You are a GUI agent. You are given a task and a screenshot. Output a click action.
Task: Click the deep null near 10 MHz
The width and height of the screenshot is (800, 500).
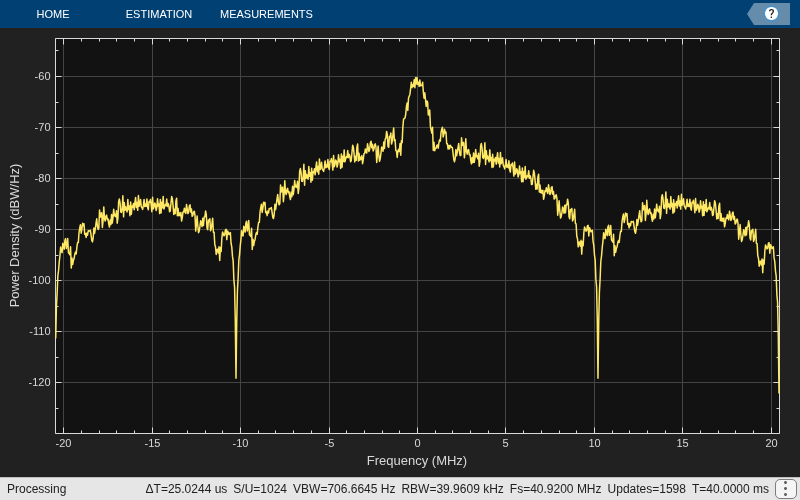[597, 377]
